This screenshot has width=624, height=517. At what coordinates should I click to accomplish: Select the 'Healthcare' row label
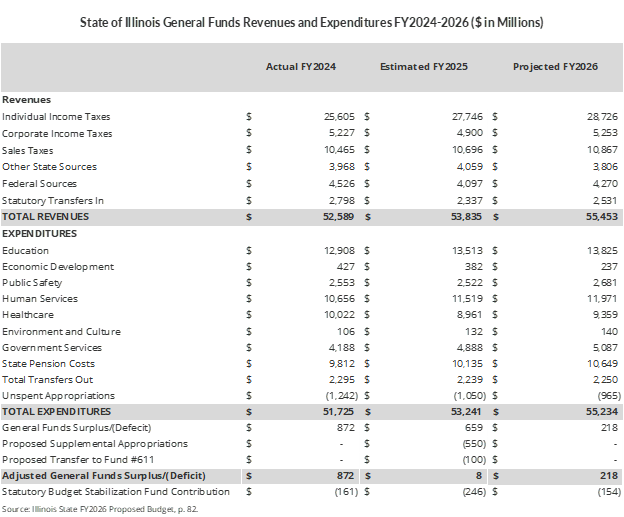28,315
